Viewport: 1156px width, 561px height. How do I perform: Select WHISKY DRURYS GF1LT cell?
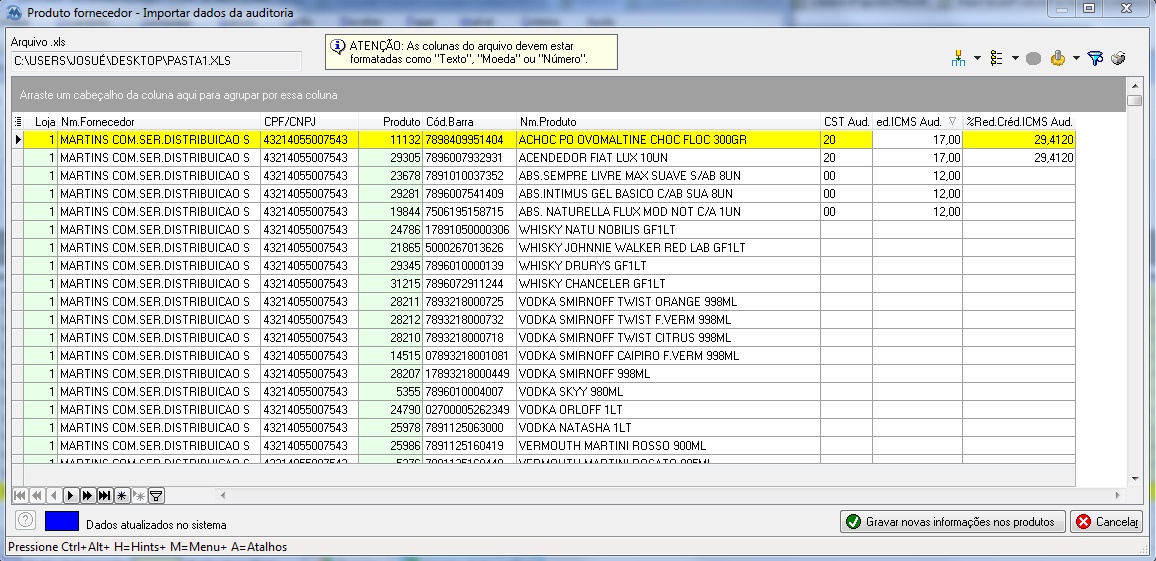coord(668,265)
